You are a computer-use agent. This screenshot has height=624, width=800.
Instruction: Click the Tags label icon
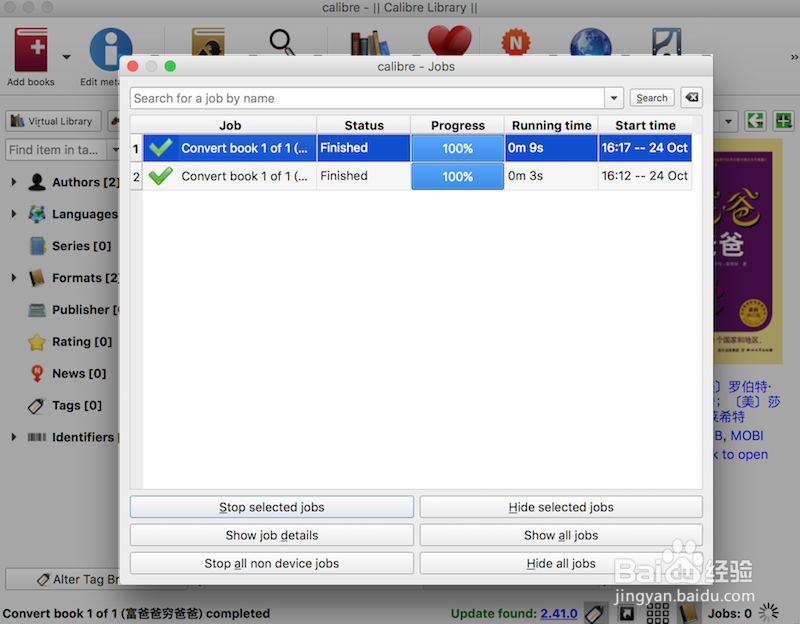(36, 406)
